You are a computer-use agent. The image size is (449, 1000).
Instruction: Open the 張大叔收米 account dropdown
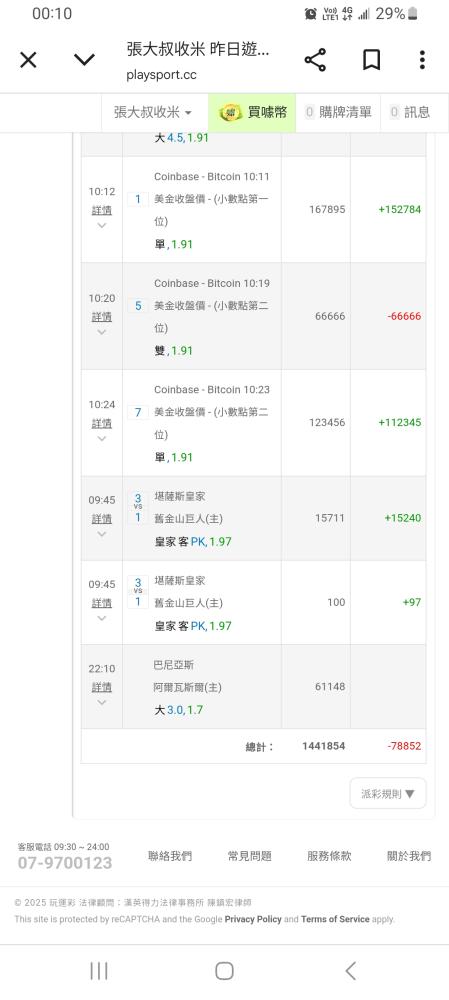click(152, 112)
